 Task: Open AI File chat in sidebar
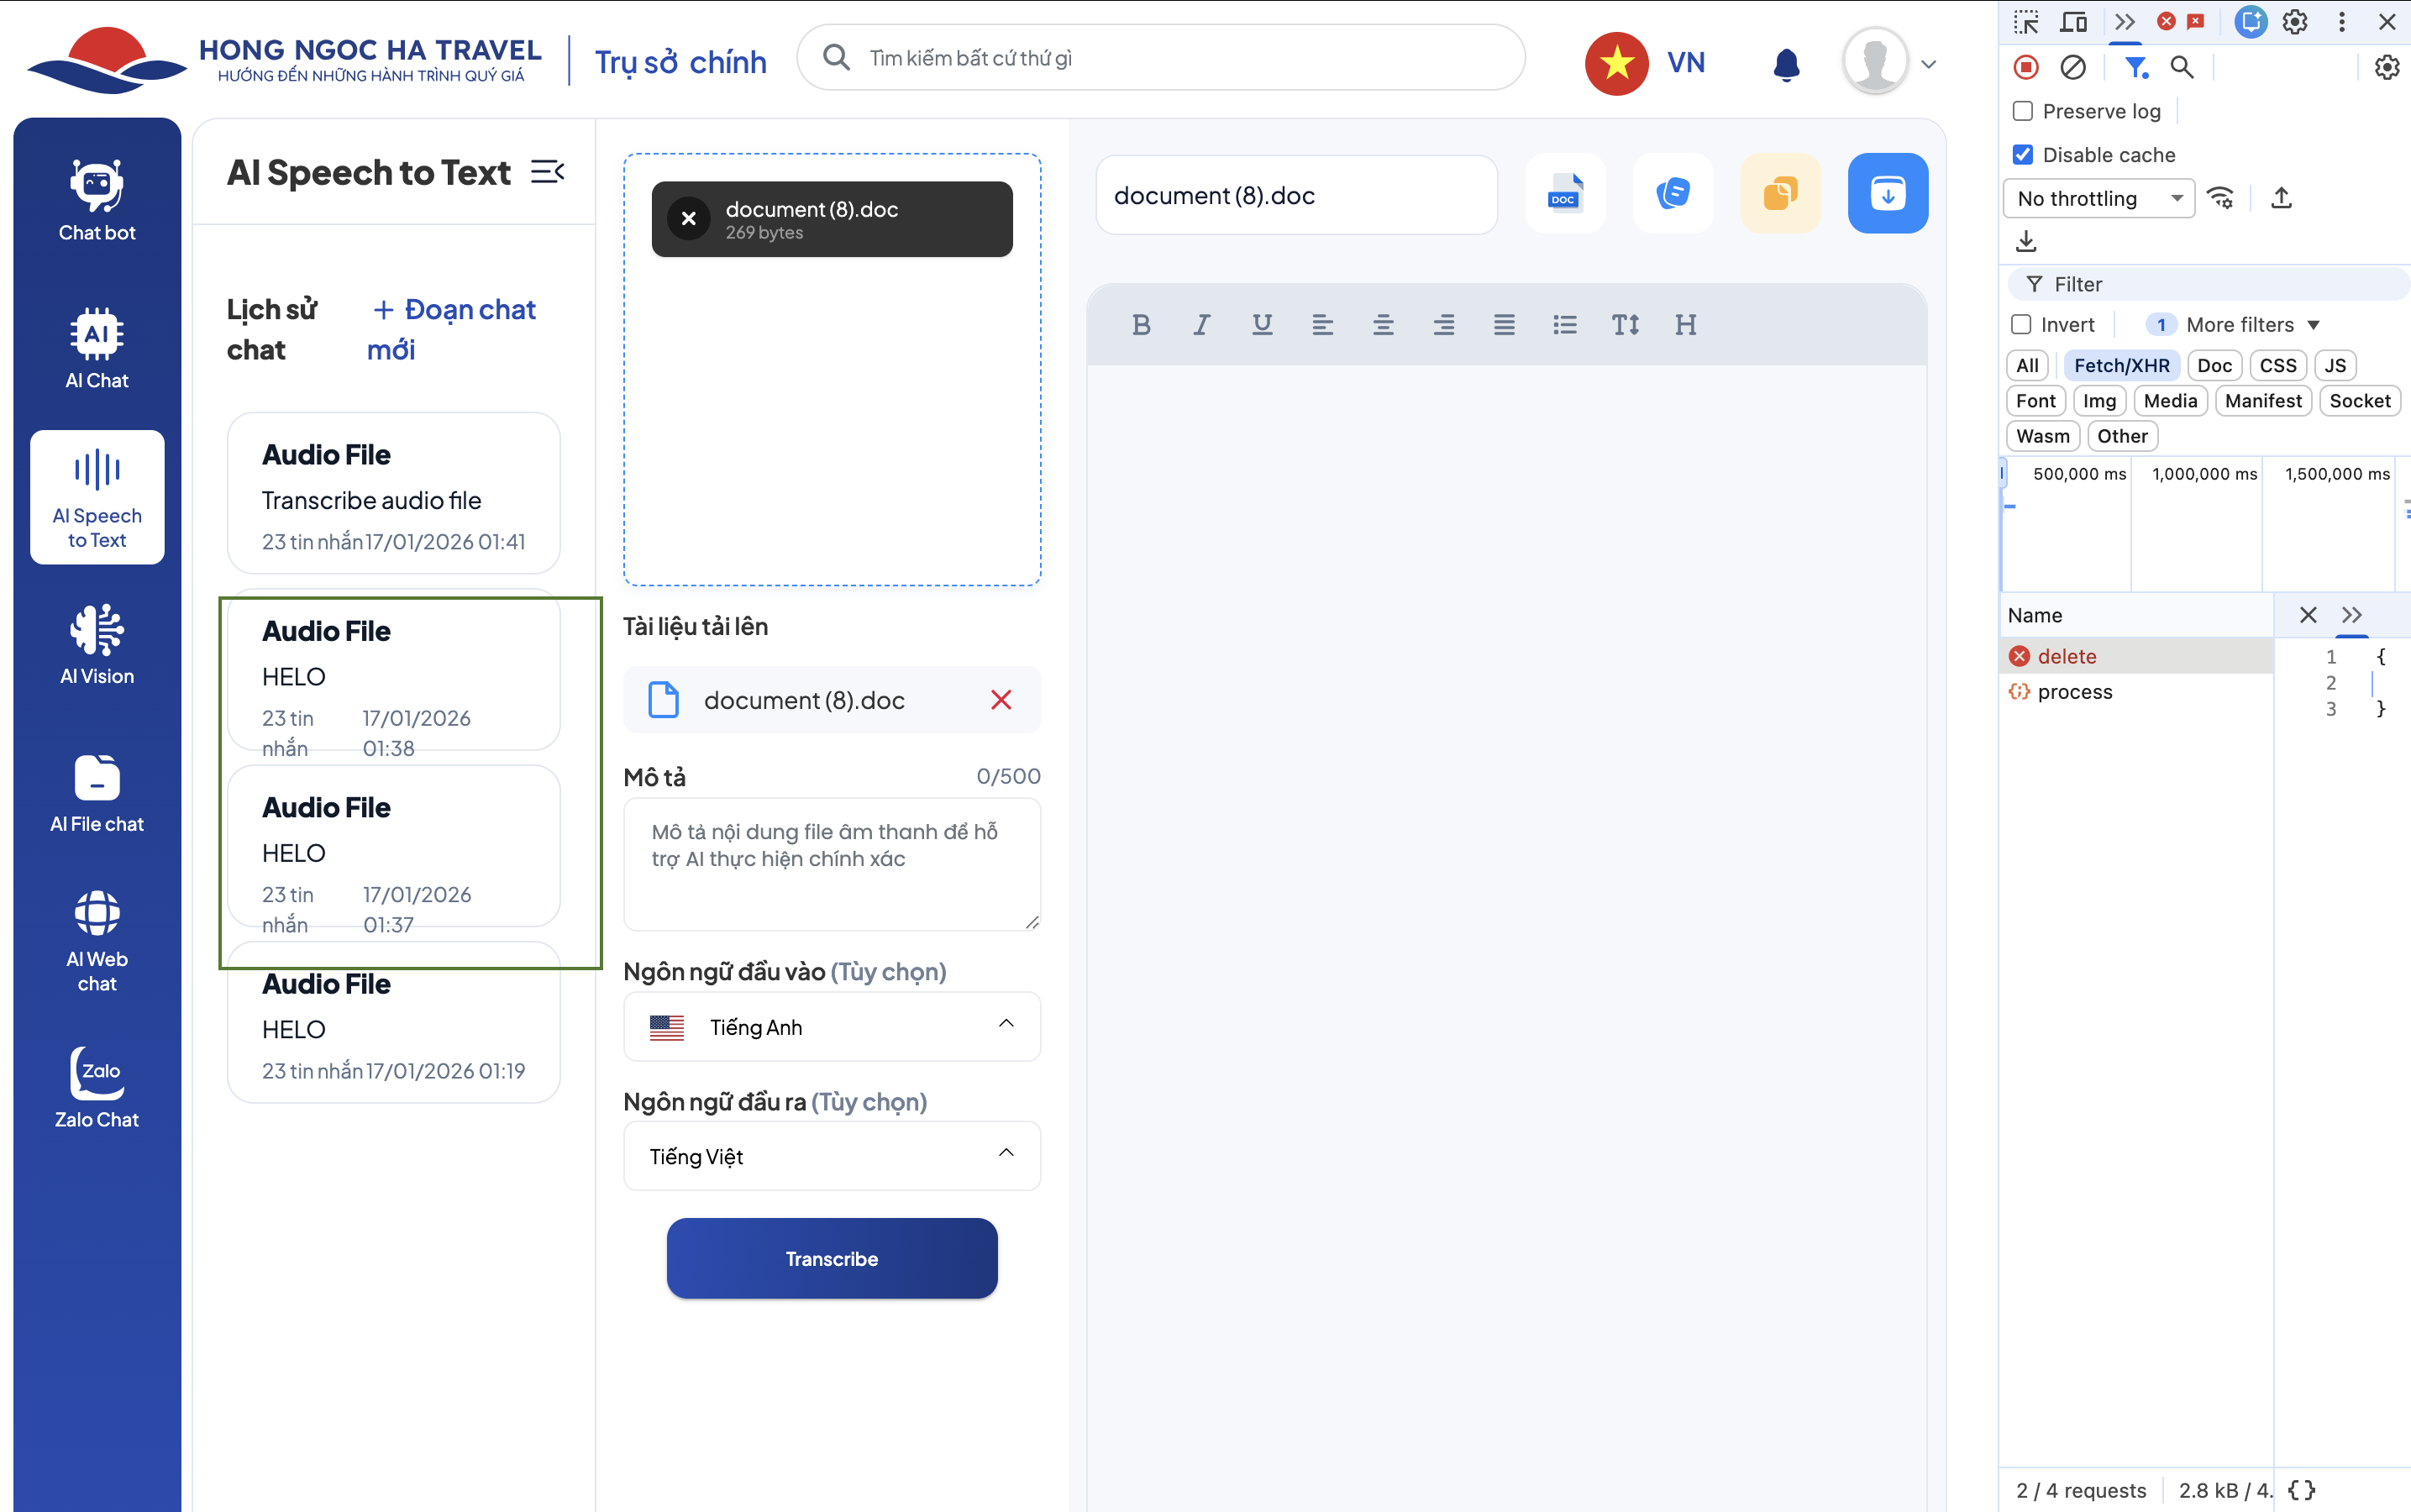97,793
